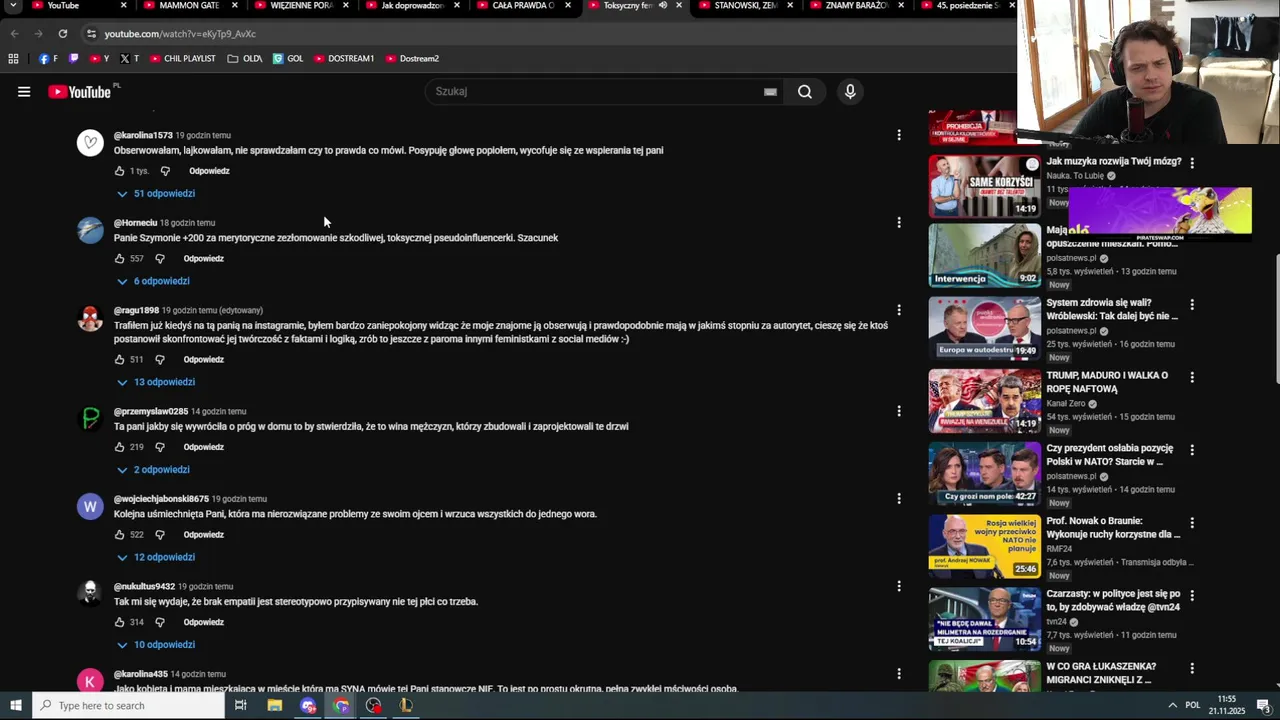Image resolution: width=1280 pixels, height=720 pixels.
Task: Open options for 'Jak muzyka rozwija Twój mózg?' video
Action: pyautogui.click(x=1192, y=162)
